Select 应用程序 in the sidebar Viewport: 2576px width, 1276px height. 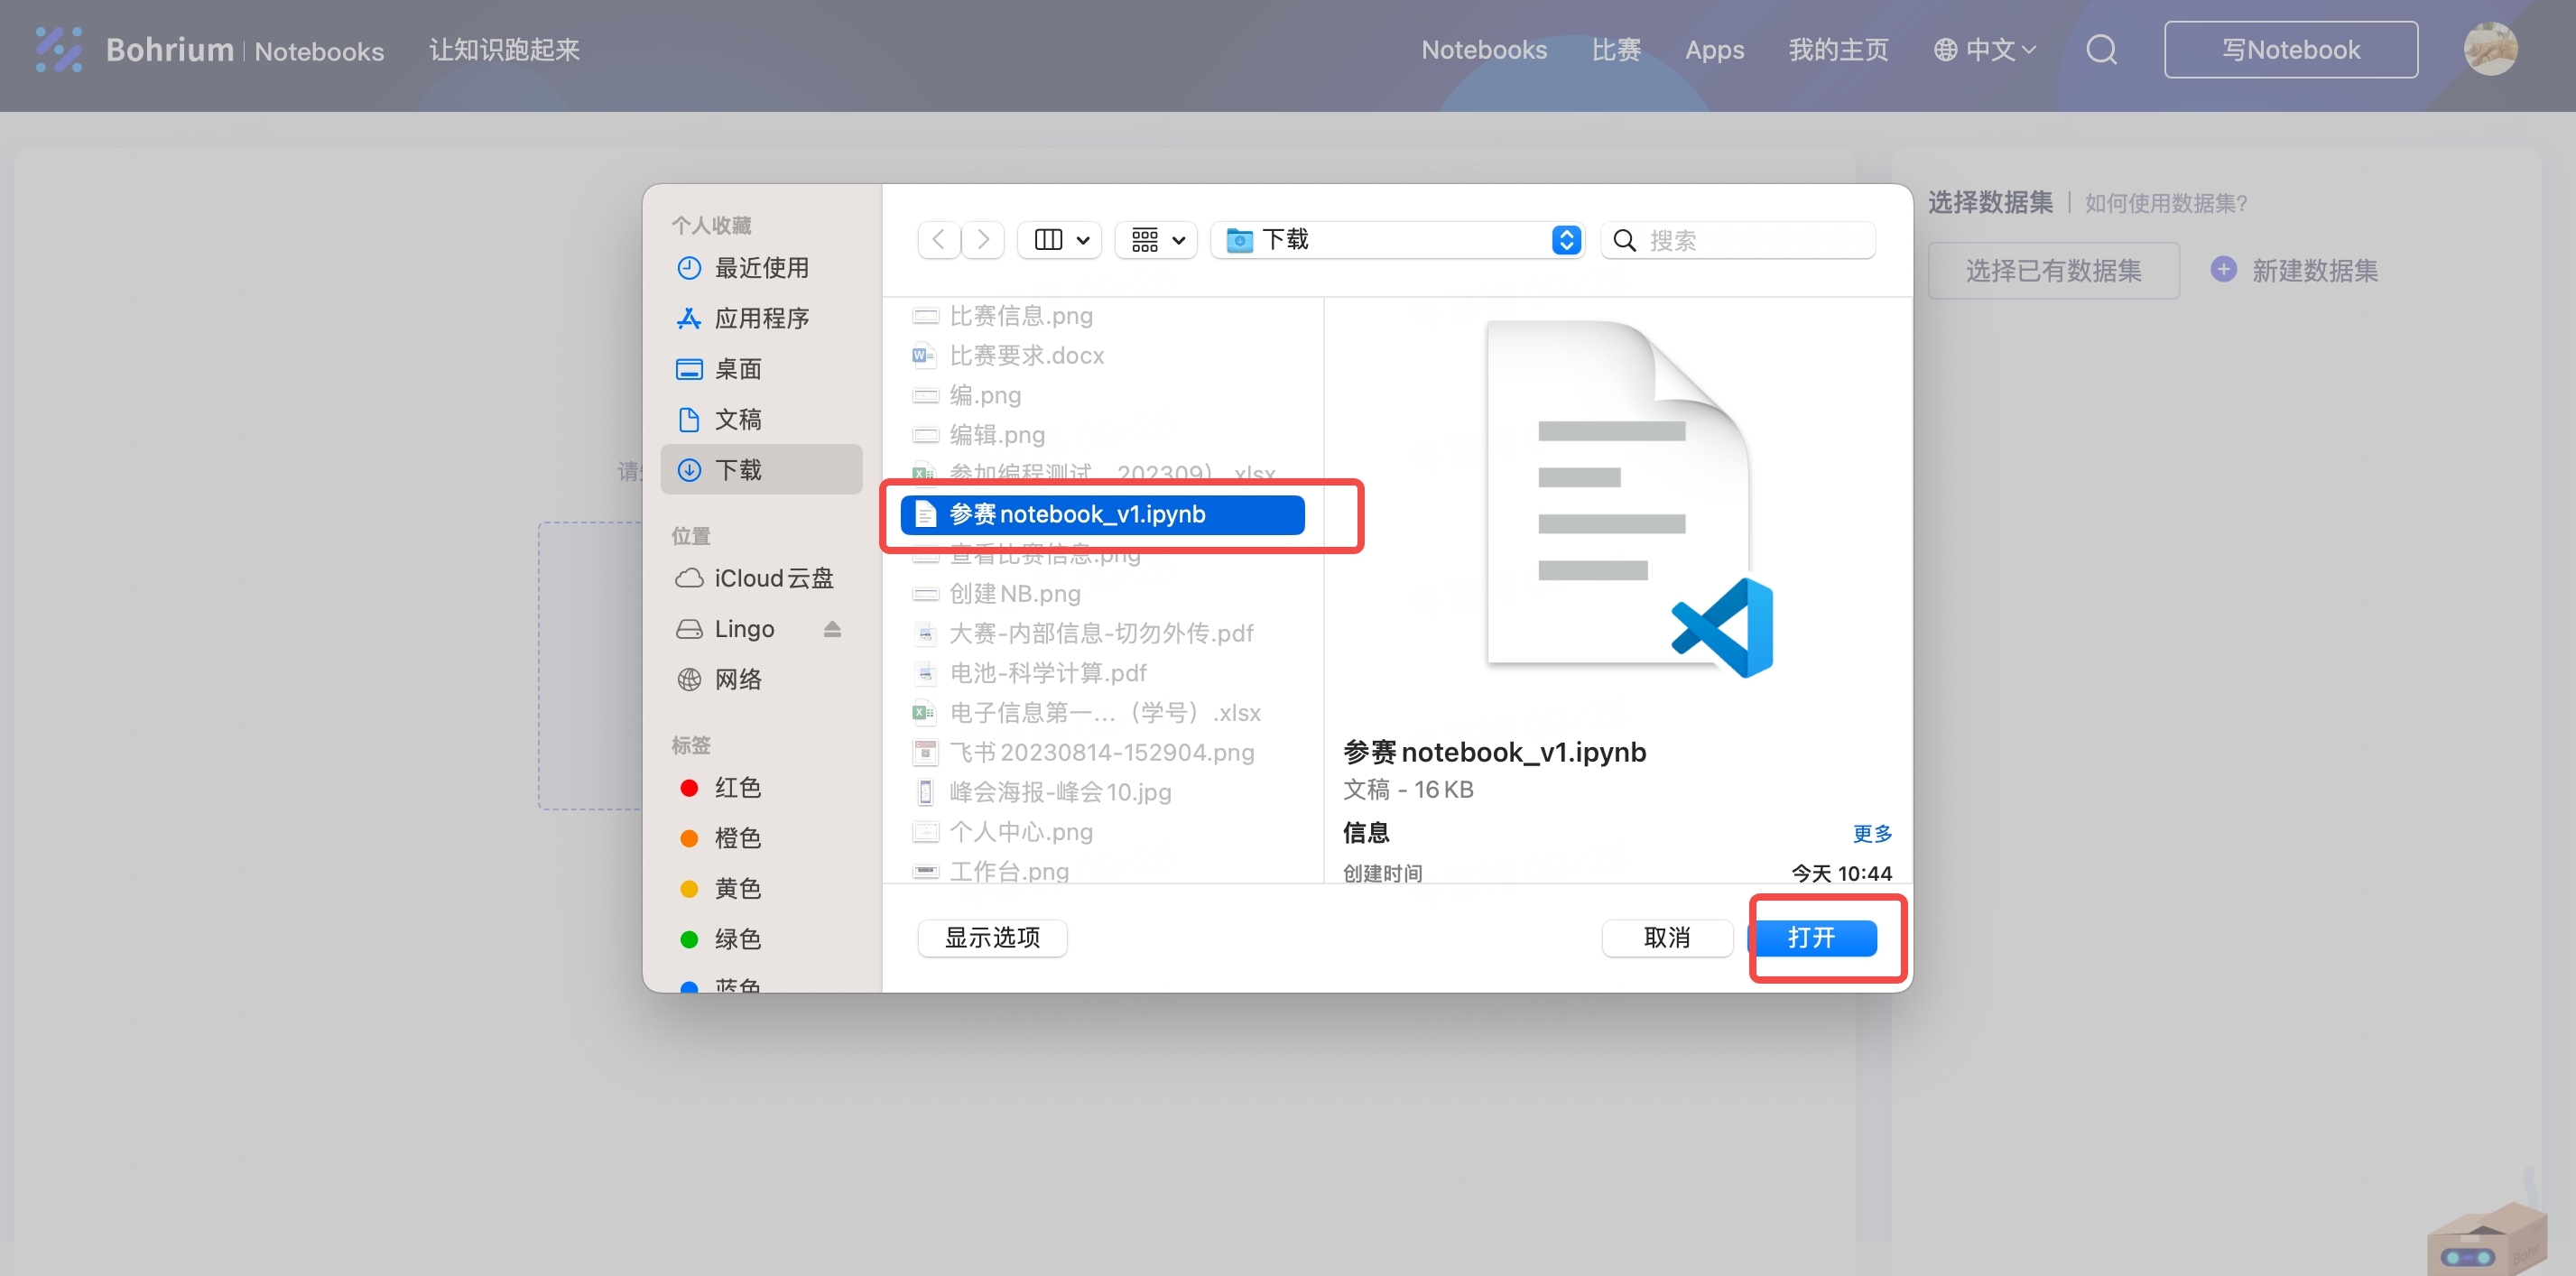pyautogui.click(x=761, y=318)
